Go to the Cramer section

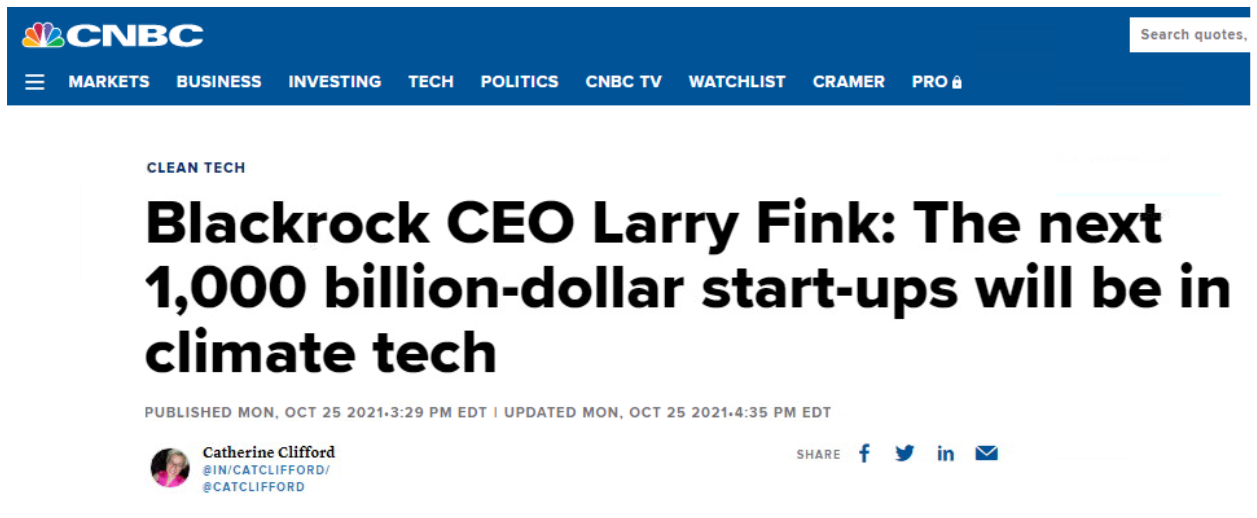click(849, 82)
